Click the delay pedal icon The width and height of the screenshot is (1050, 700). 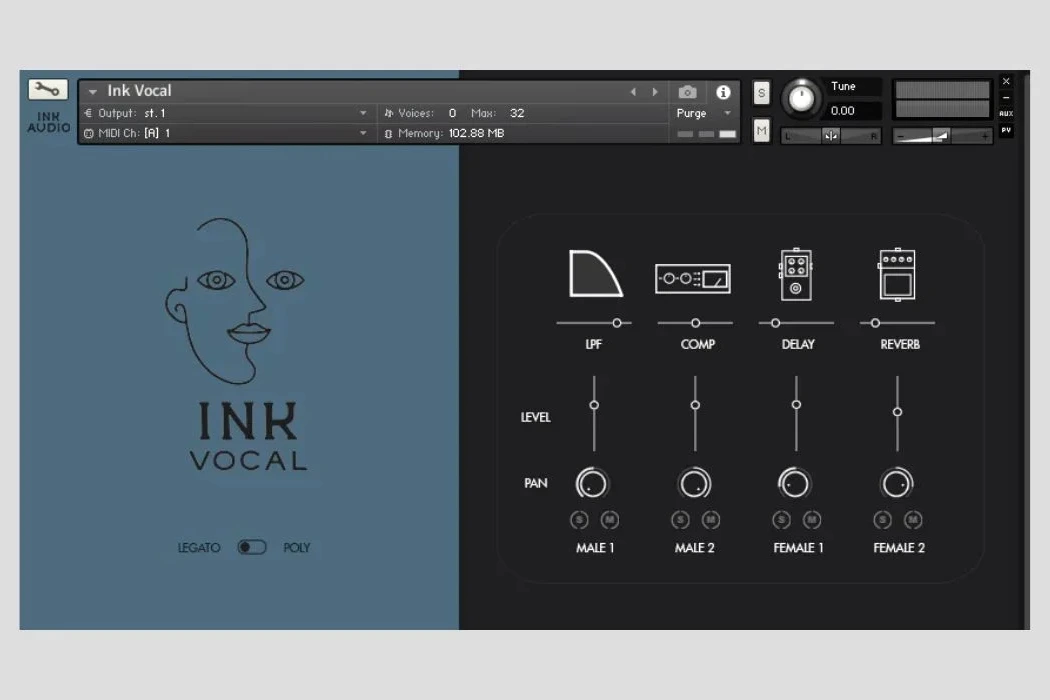pyautogui.click(x=796, y=274)
